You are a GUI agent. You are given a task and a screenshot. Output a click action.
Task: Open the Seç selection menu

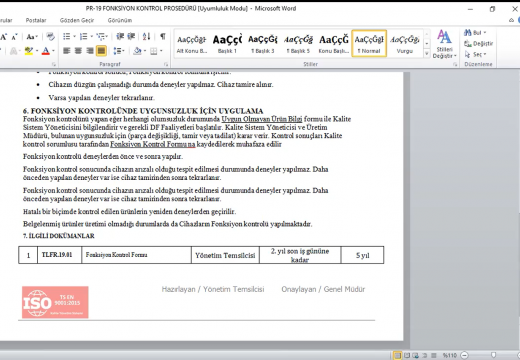click(475, 54)
